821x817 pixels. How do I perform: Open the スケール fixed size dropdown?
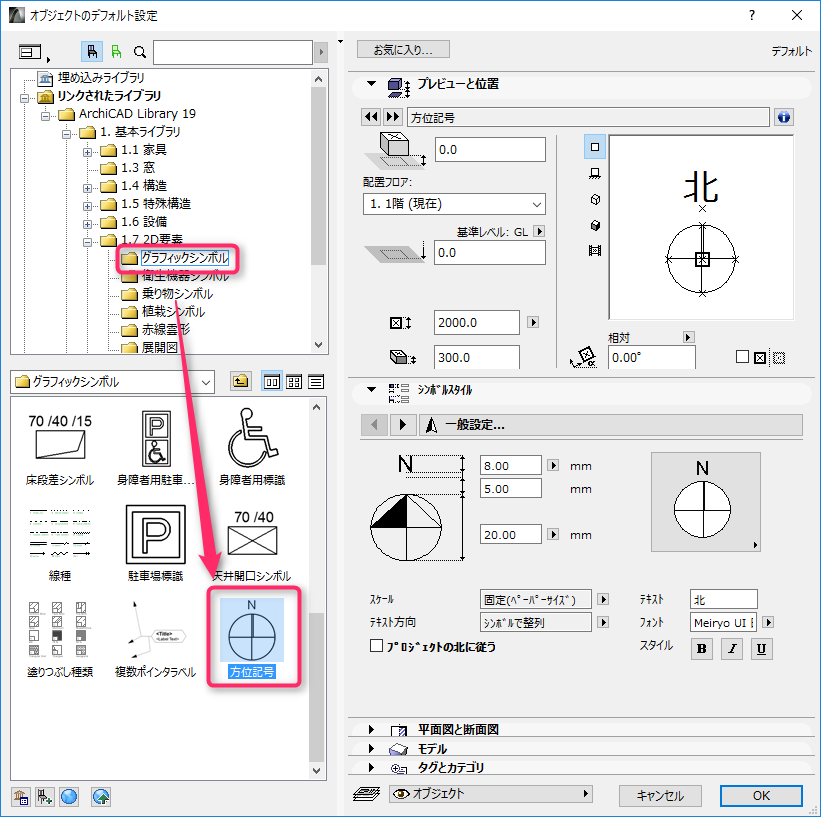coord(603,599)
